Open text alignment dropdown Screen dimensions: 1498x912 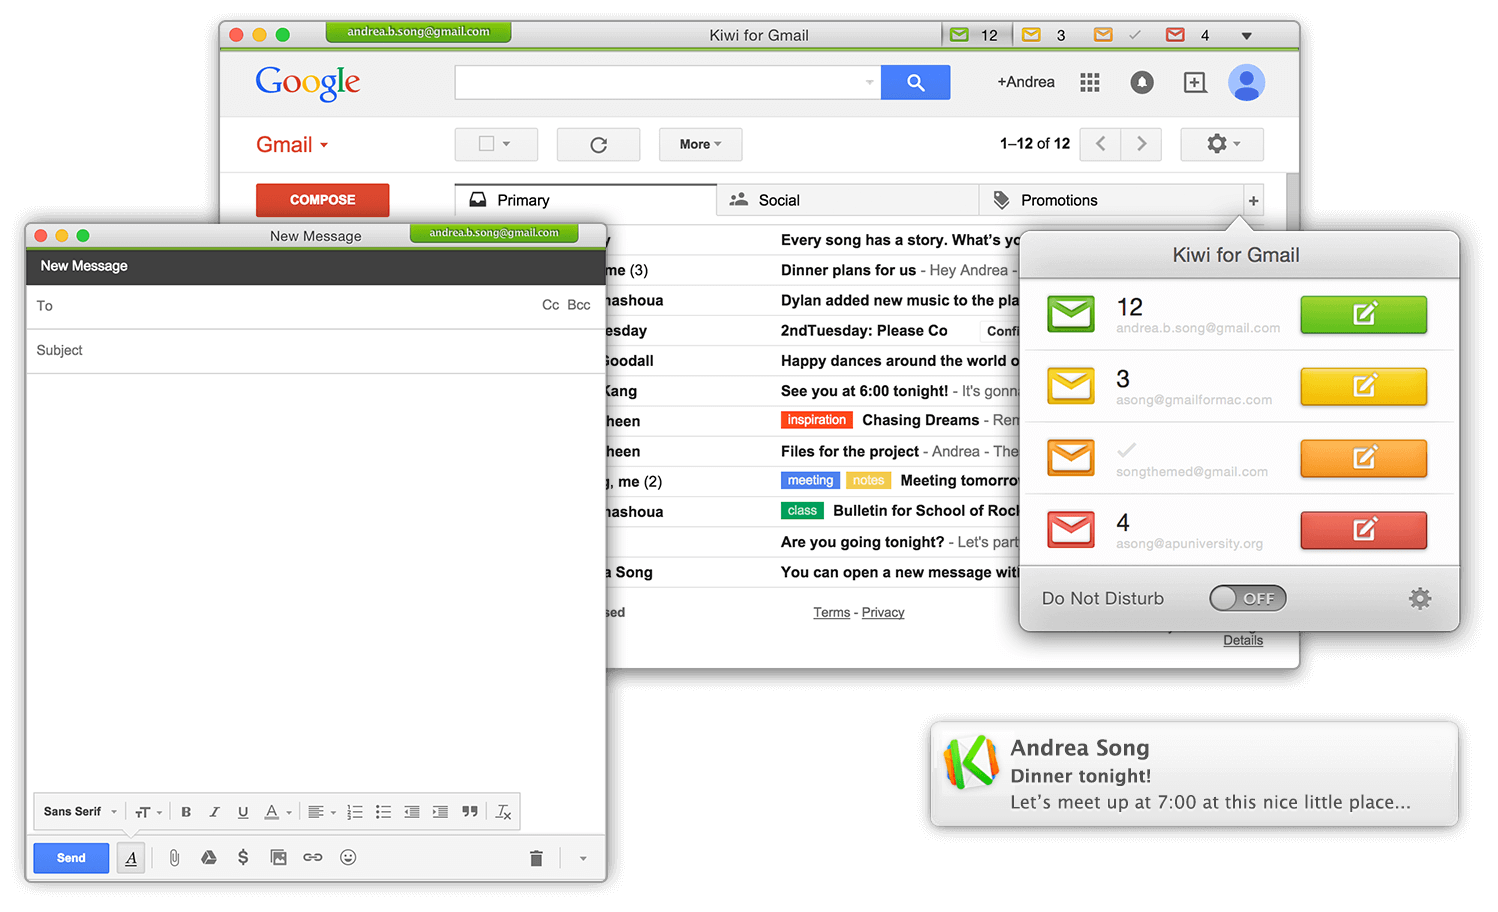pyautogui.click(x=321, y=812)
